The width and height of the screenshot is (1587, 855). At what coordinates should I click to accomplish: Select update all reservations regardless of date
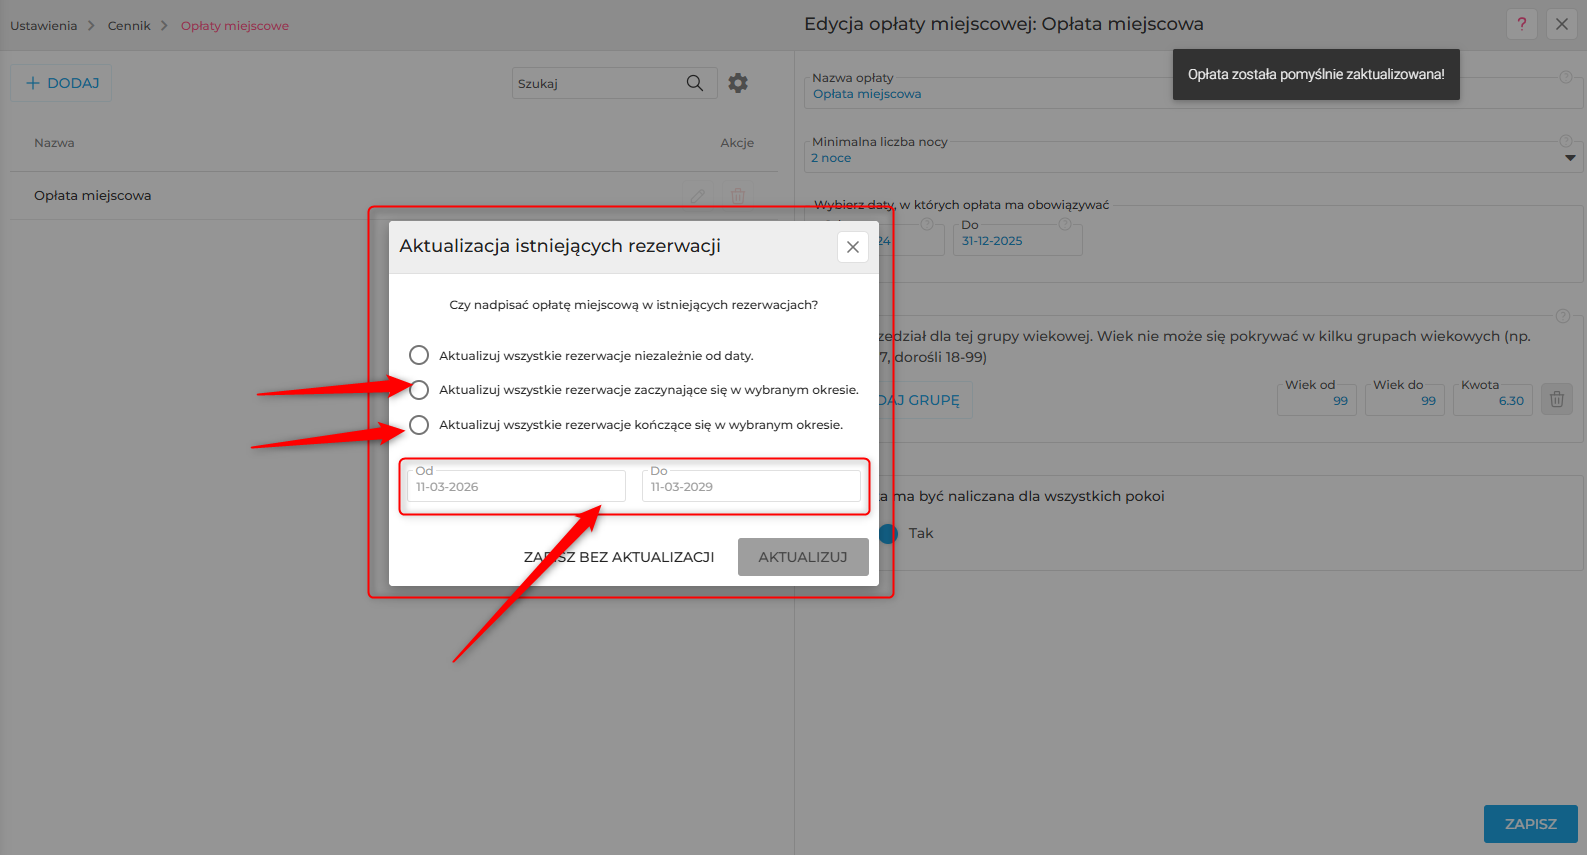[419, 355]
